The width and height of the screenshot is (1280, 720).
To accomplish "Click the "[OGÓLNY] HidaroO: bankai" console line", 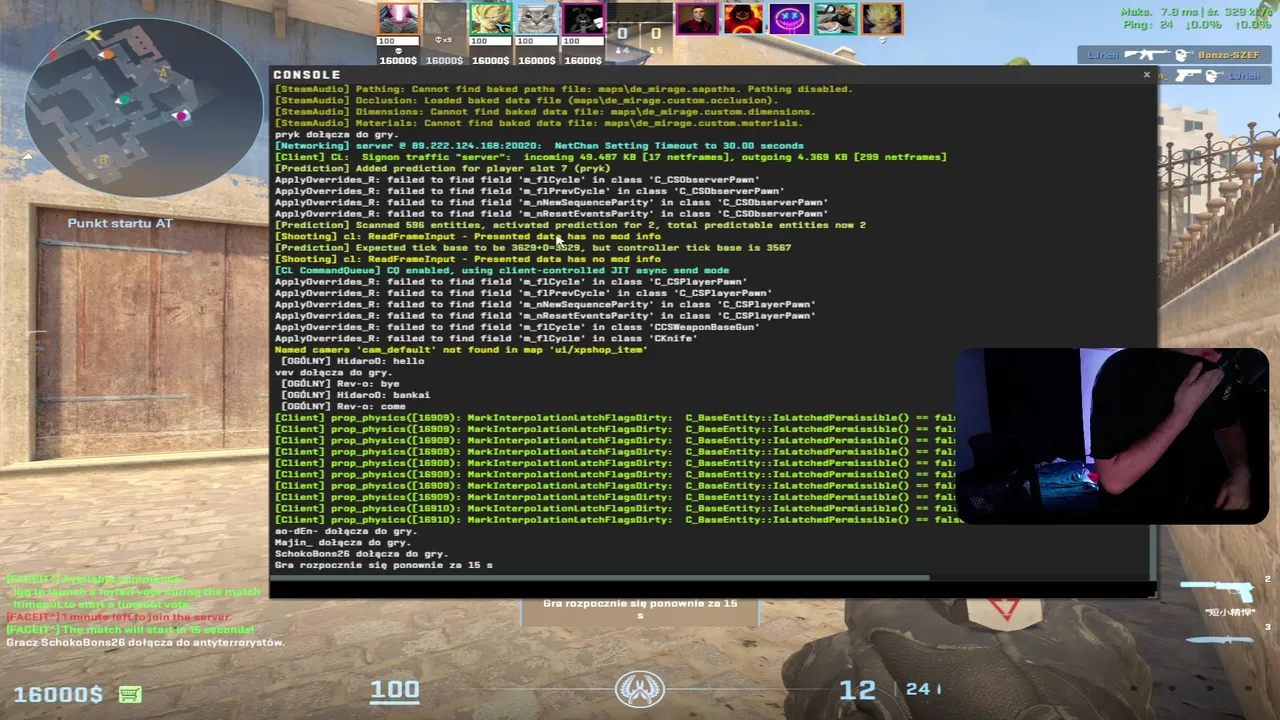I will click(355, 395).
